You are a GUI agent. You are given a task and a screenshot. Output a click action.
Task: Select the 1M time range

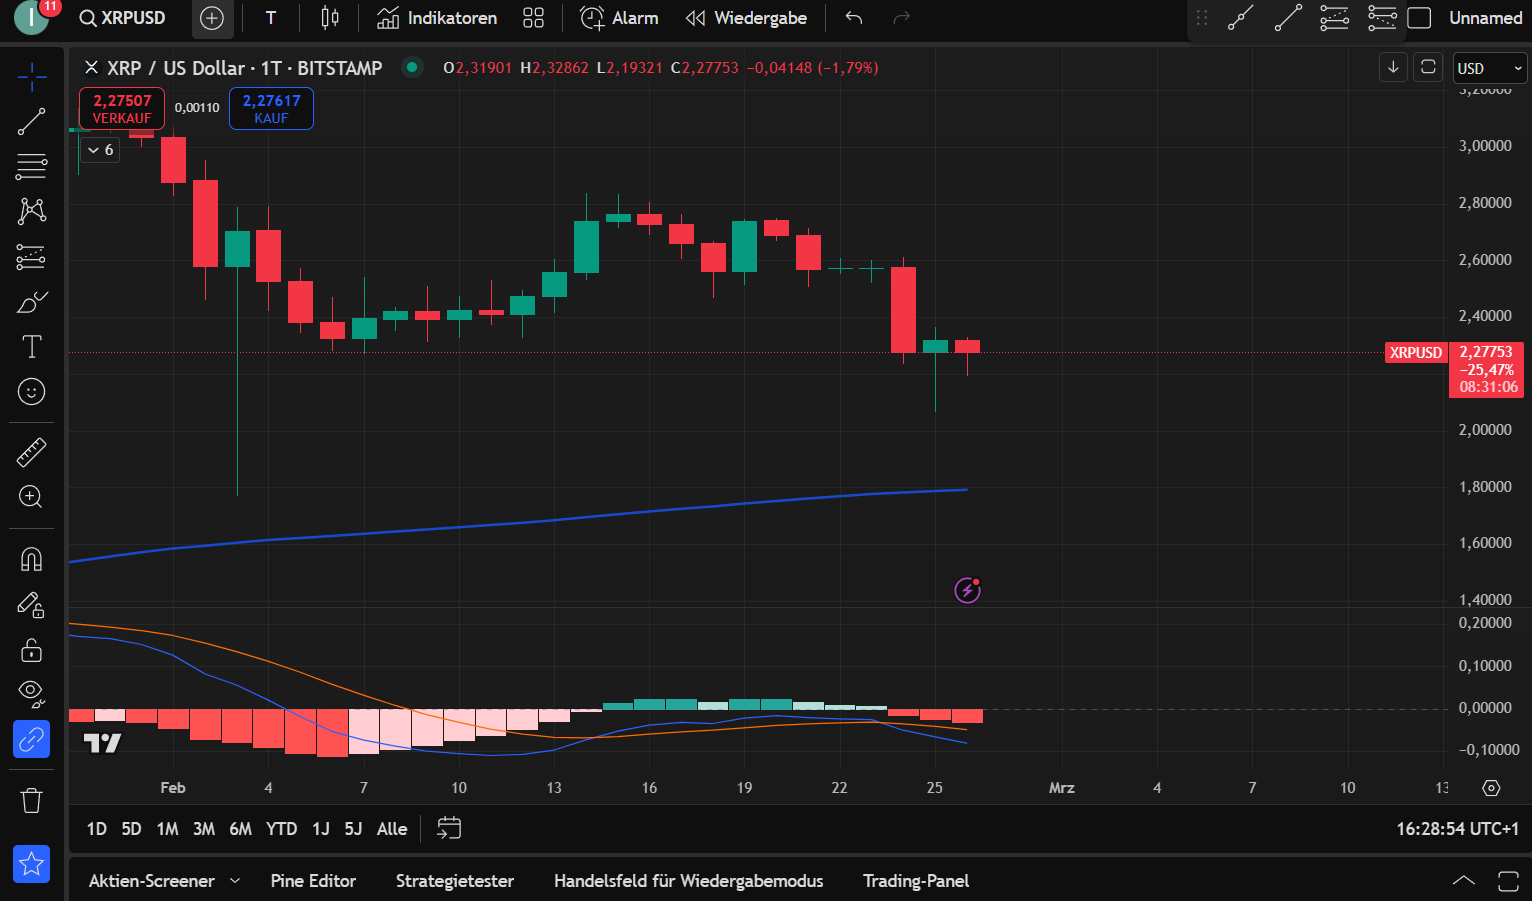click(168, 829)
